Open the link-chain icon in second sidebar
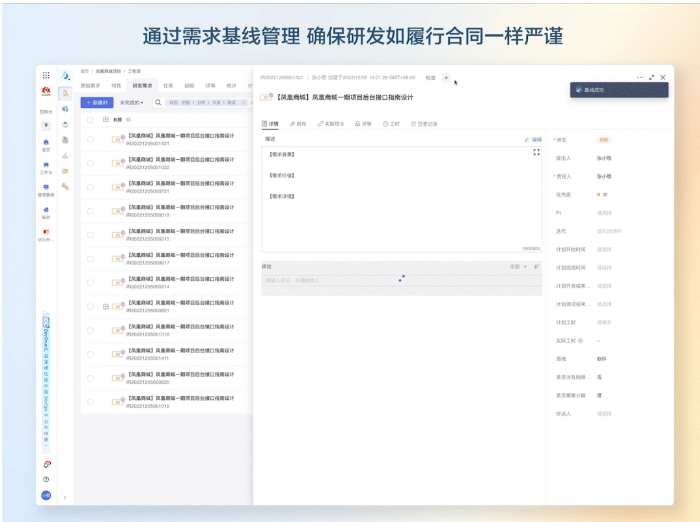700x522 pixels. pyautogui.click(x=65, y=187)
